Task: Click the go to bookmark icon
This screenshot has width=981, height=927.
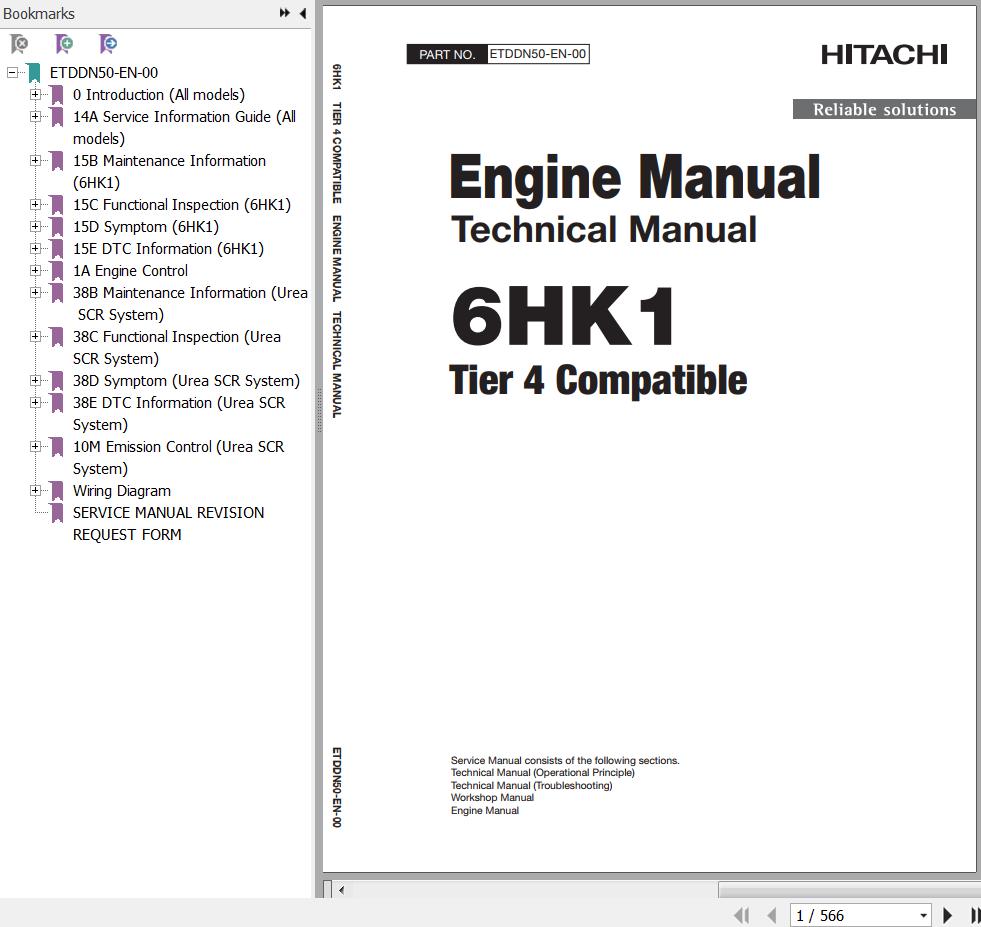Action: [x=108, y=44]
